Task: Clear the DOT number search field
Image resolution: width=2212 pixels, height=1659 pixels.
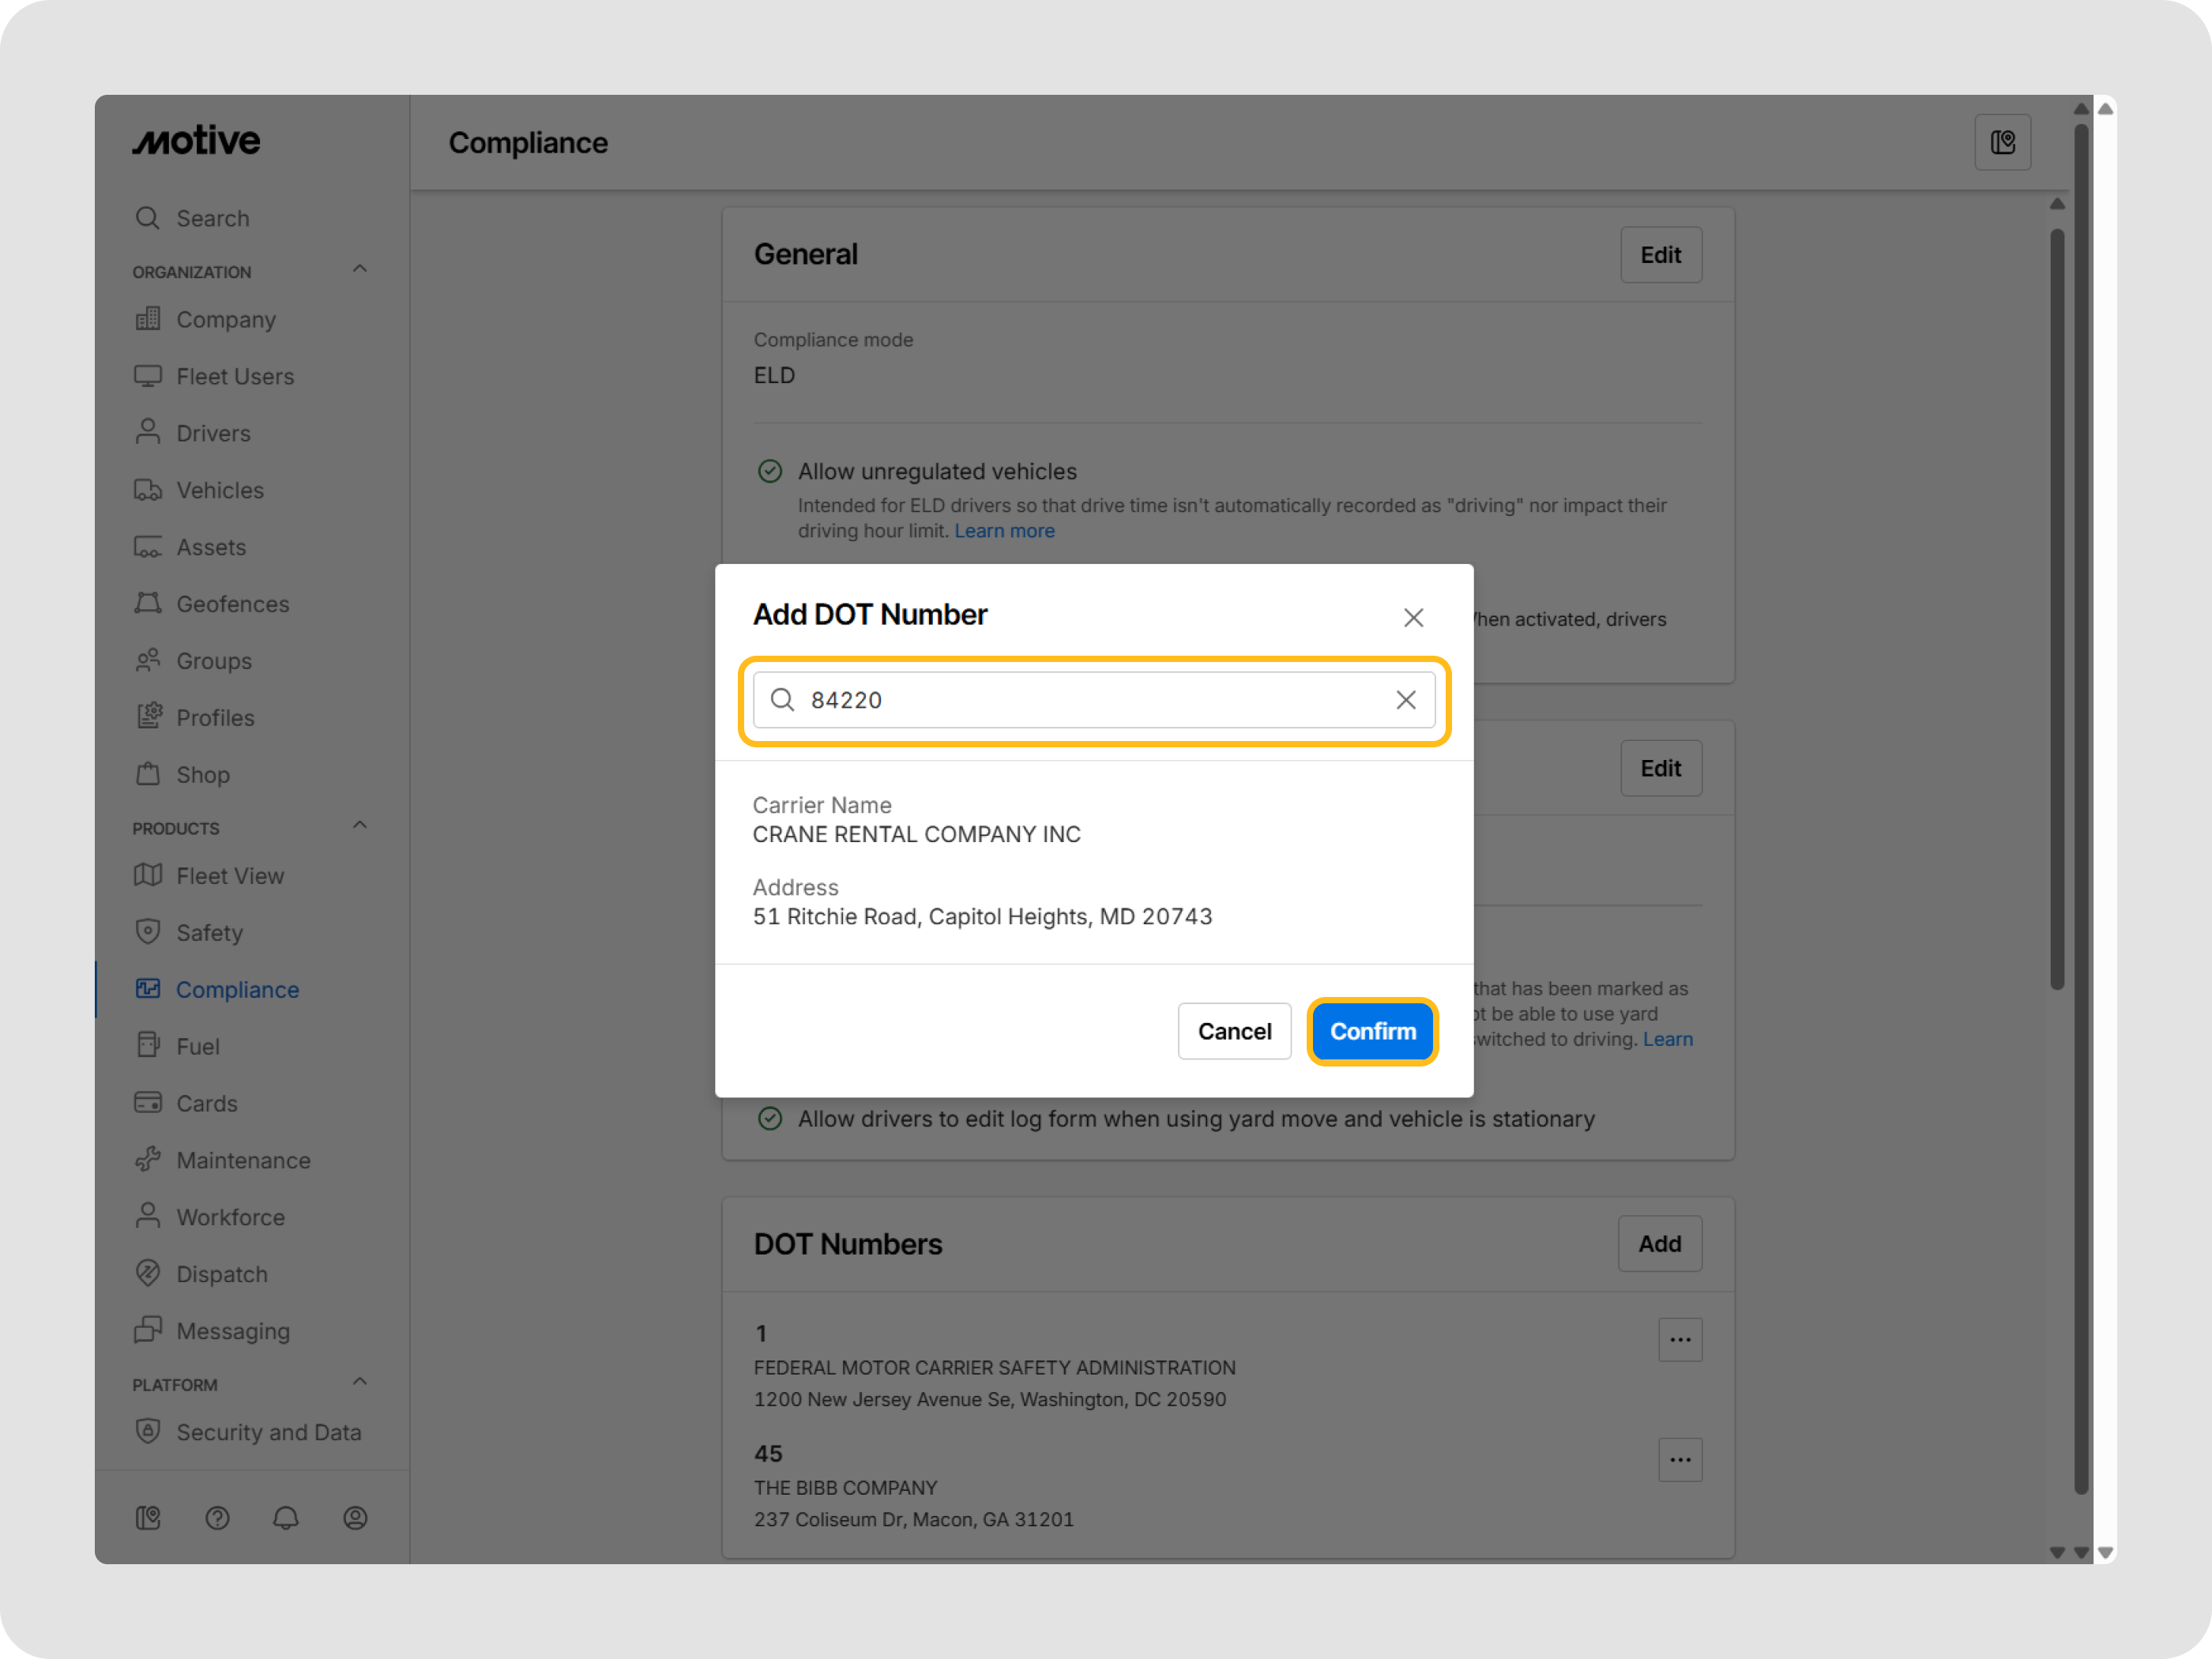Action: pos(1405,700)
